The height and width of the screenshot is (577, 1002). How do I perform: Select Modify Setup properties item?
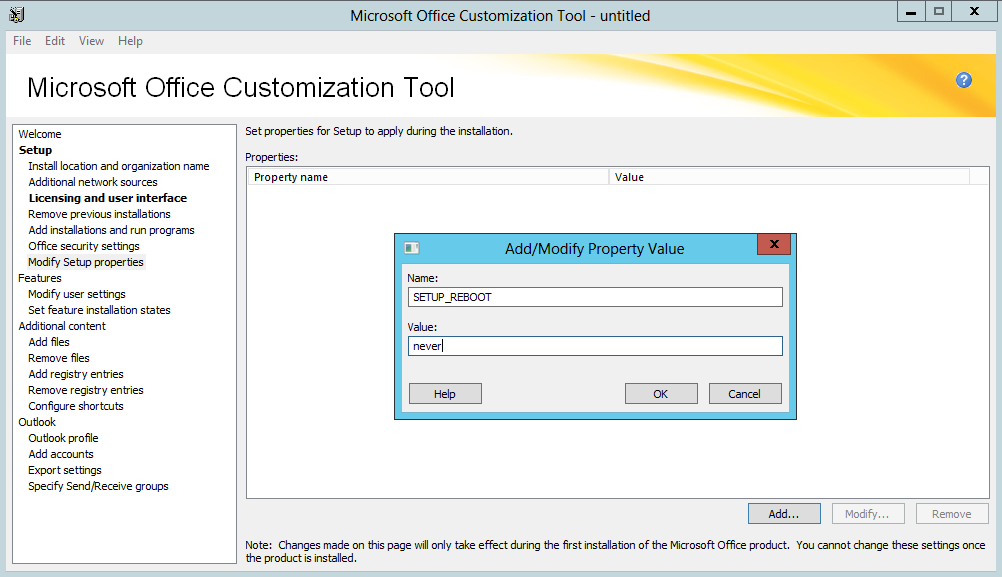[86, 262]
